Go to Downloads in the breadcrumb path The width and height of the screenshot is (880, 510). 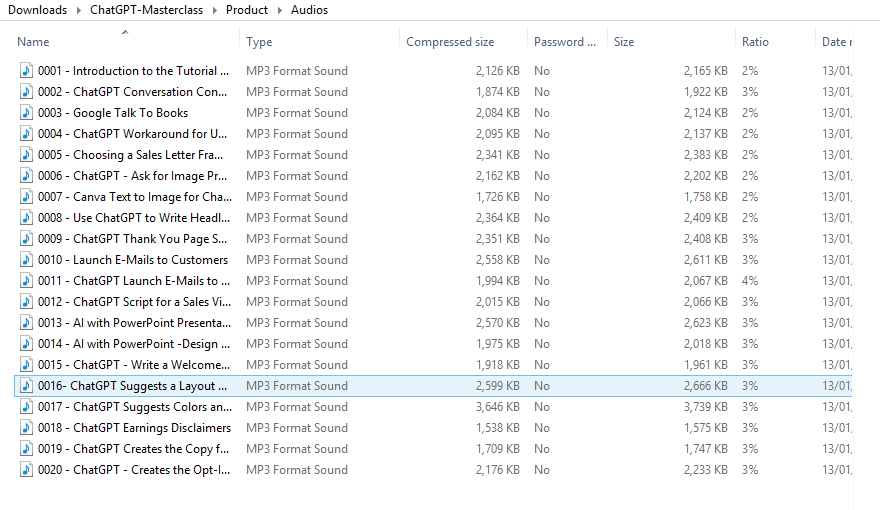coord(37,10)
